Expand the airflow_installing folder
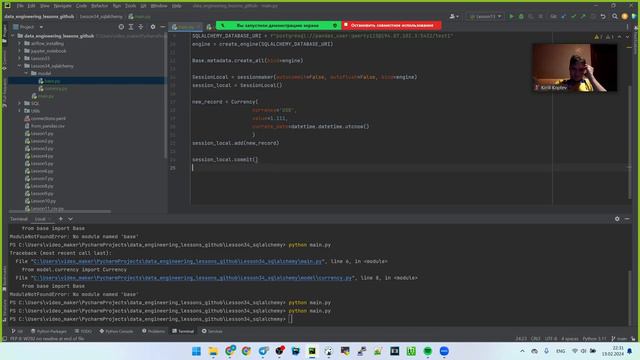This screenshot has height=360, width=640. coord(20,43)
